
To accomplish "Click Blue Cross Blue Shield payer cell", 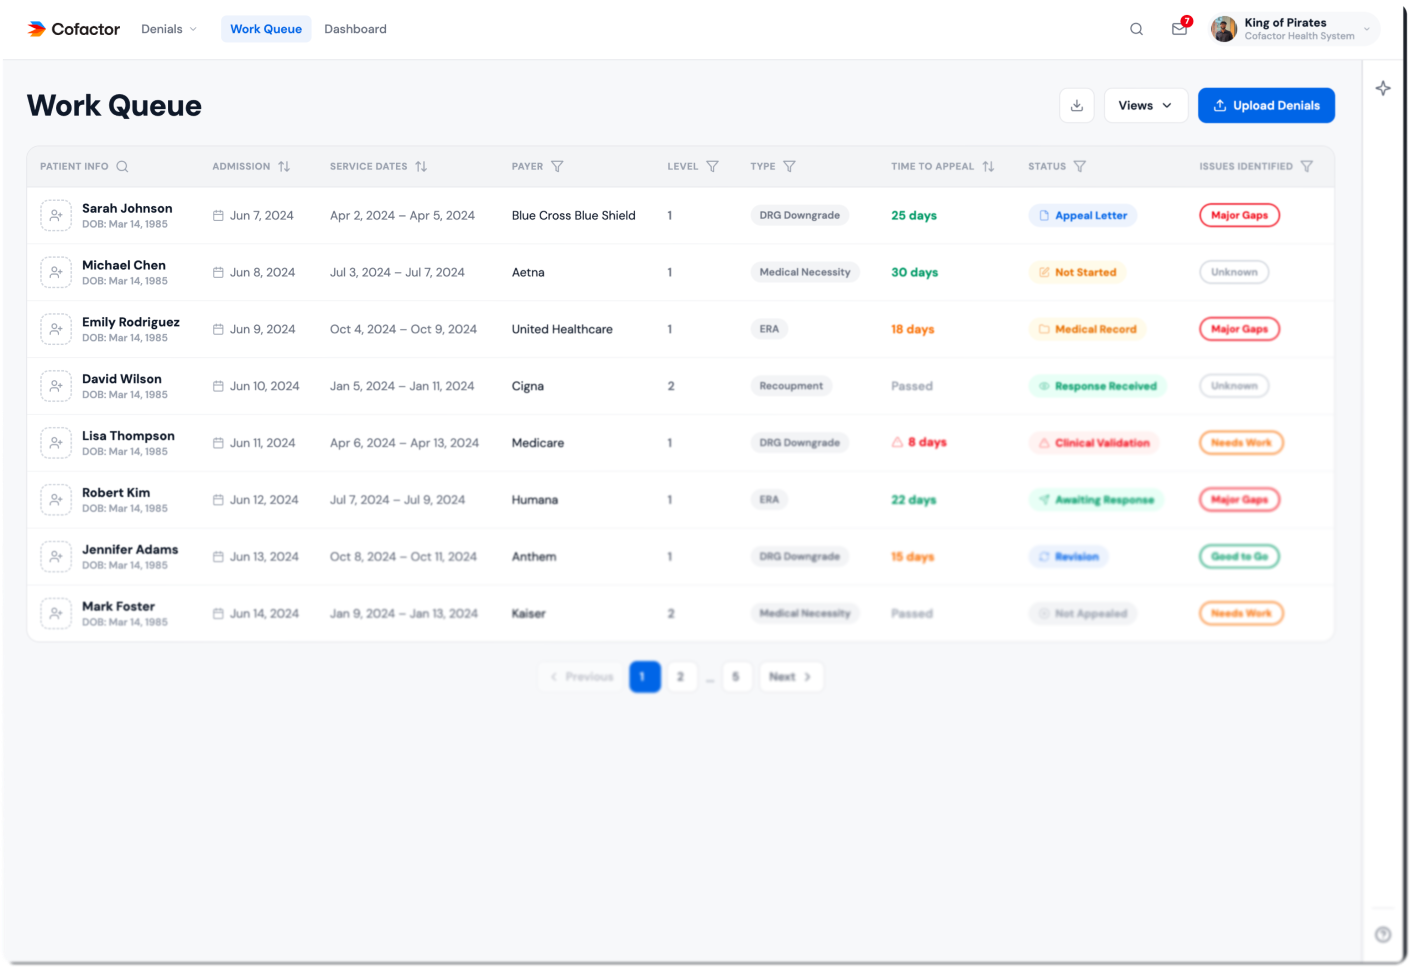I will pos(574,215).
